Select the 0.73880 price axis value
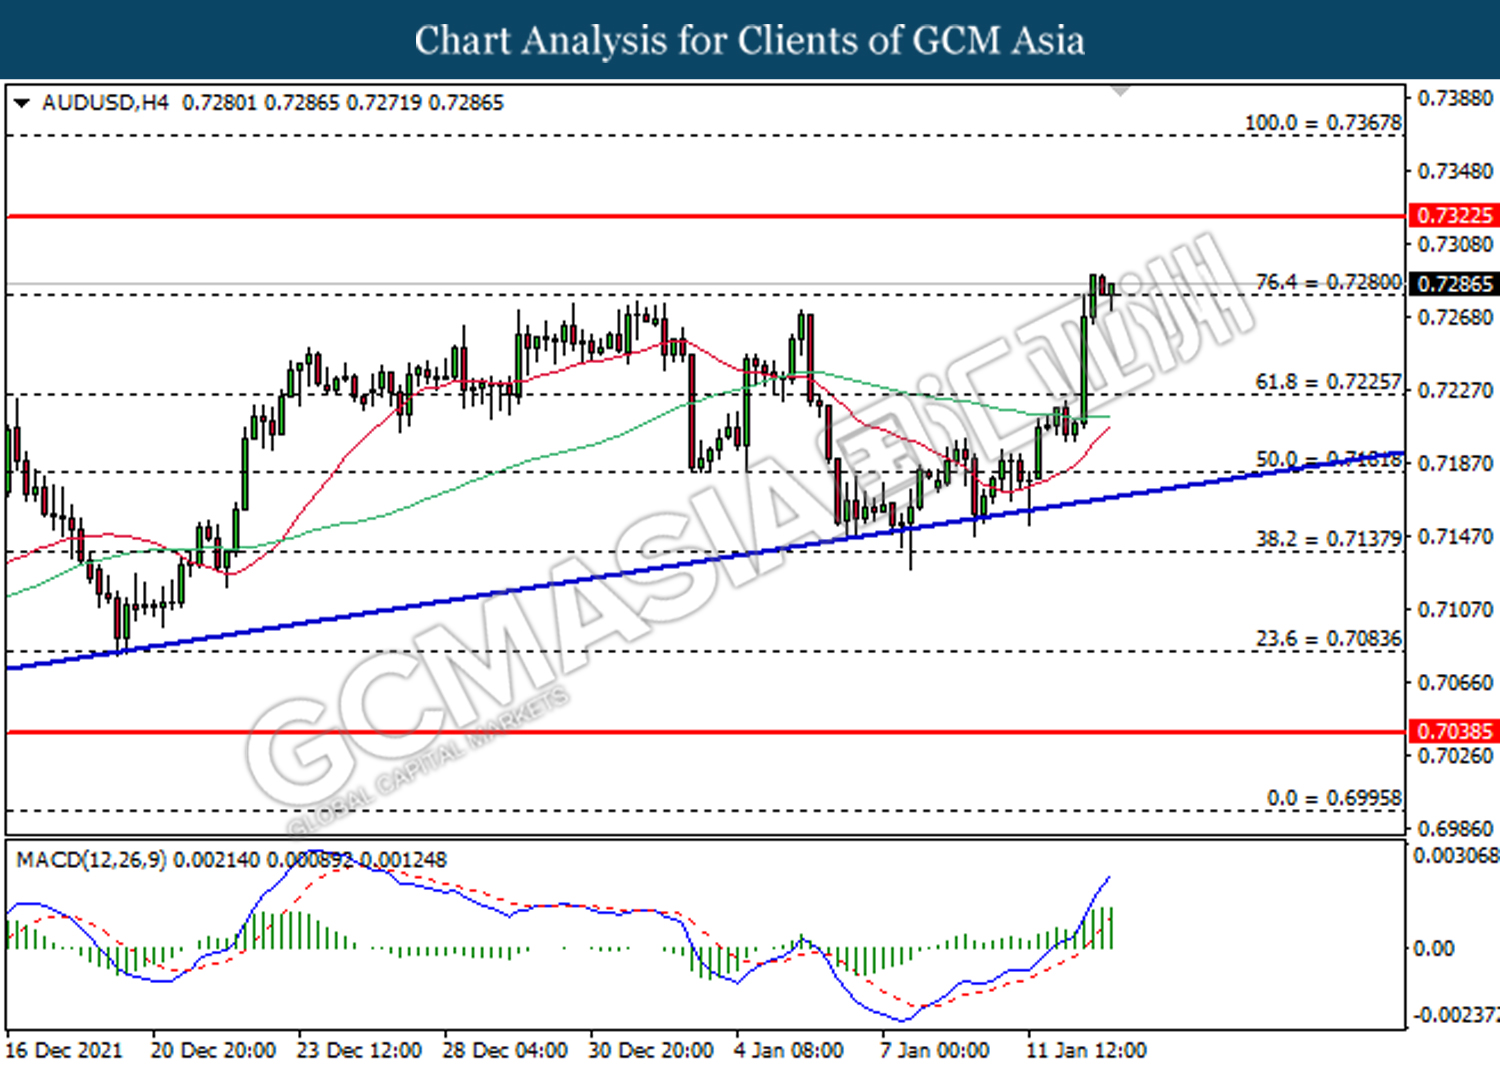The image size is (1500, 1071). pyautogui.click(x=1455, y=98)
